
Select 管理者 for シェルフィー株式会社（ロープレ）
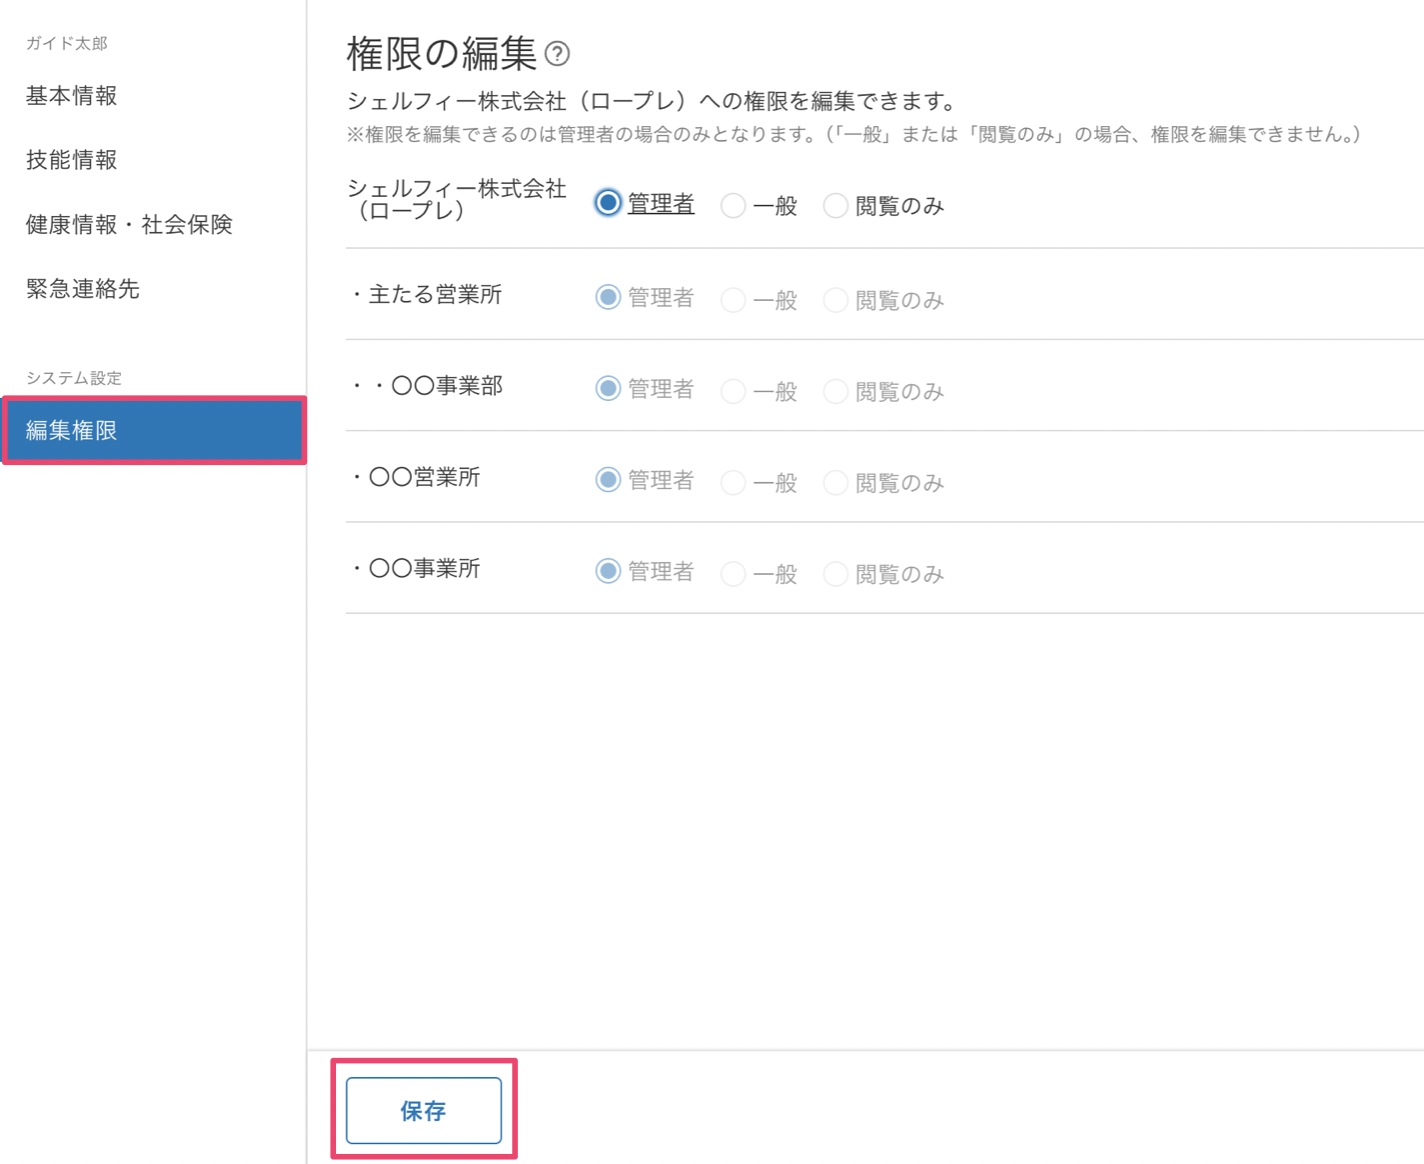[x=608, y=203]
